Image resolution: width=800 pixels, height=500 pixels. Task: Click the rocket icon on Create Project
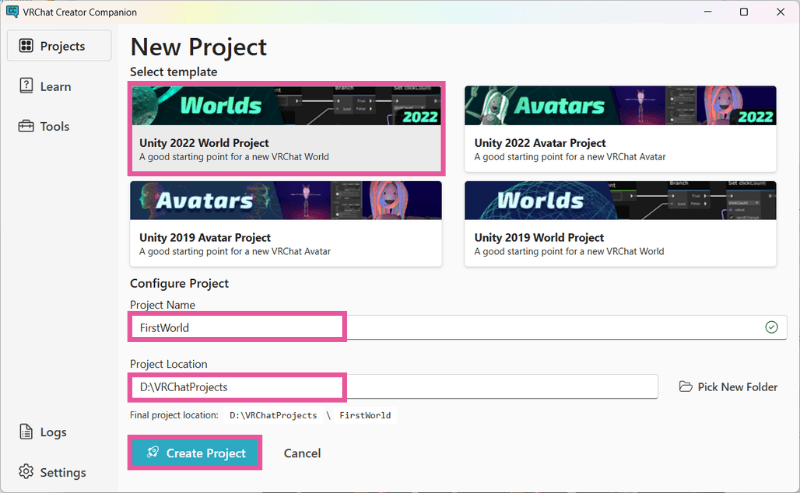tap(153, 453)
